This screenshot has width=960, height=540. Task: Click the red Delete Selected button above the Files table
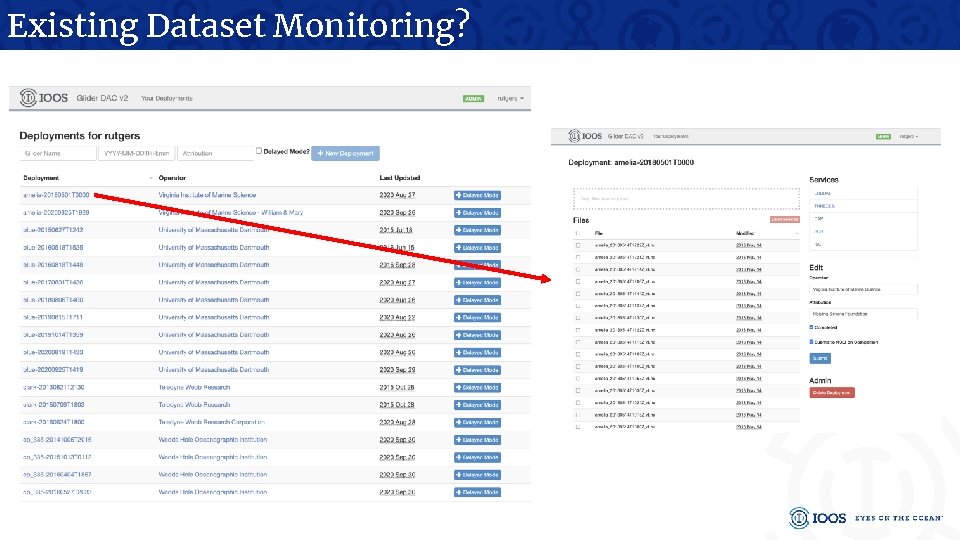tap(784, 219)
